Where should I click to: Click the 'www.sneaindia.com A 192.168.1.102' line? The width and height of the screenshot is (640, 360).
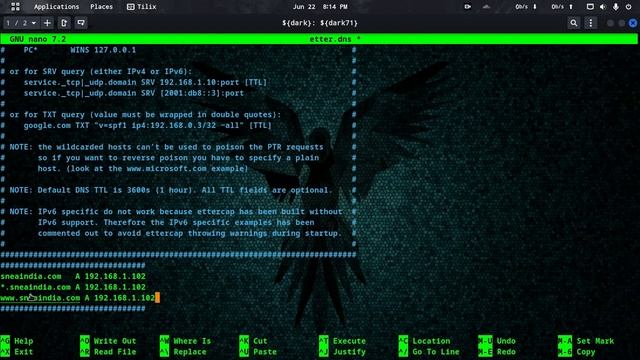(x=78, y=298)
